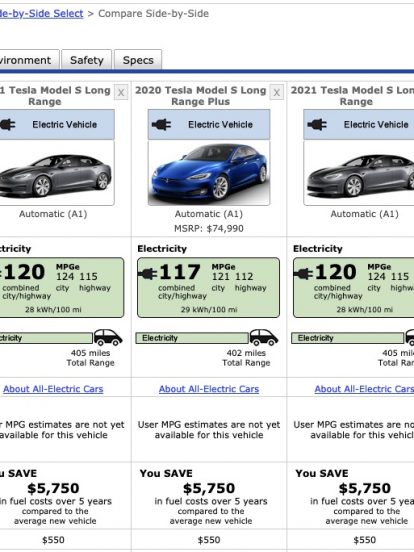Remove the 2020 Tesla Model S column
The width and height of the screenshot is (414, 552).
click(277, 93)
